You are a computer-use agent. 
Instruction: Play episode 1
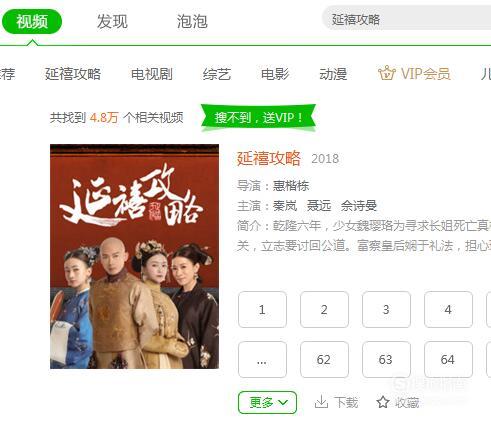[262, 310]
